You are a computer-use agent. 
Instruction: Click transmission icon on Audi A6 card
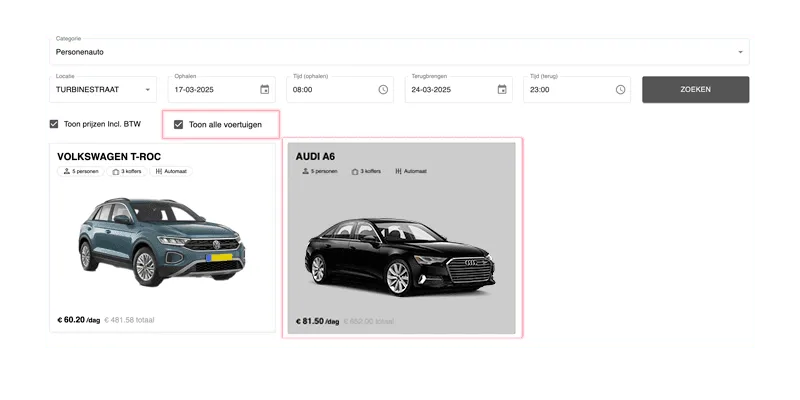coord(398,171)
